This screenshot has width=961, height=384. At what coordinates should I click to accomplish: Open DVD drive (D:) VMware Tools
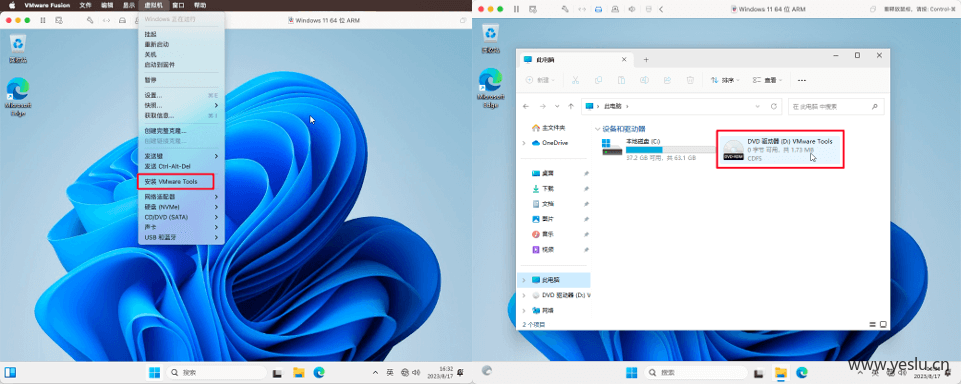(x=780, y=149)
